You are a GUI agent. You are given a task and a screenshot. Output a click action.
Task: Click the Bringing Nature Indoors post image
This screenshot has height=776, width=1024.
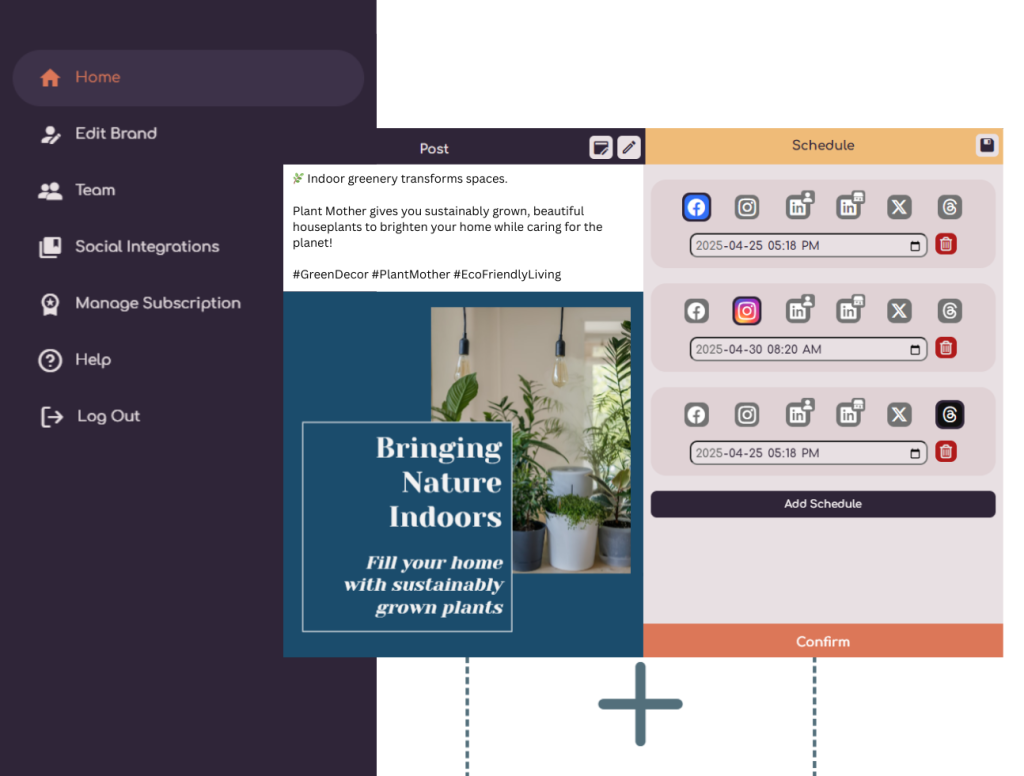(x=463, y=474)
